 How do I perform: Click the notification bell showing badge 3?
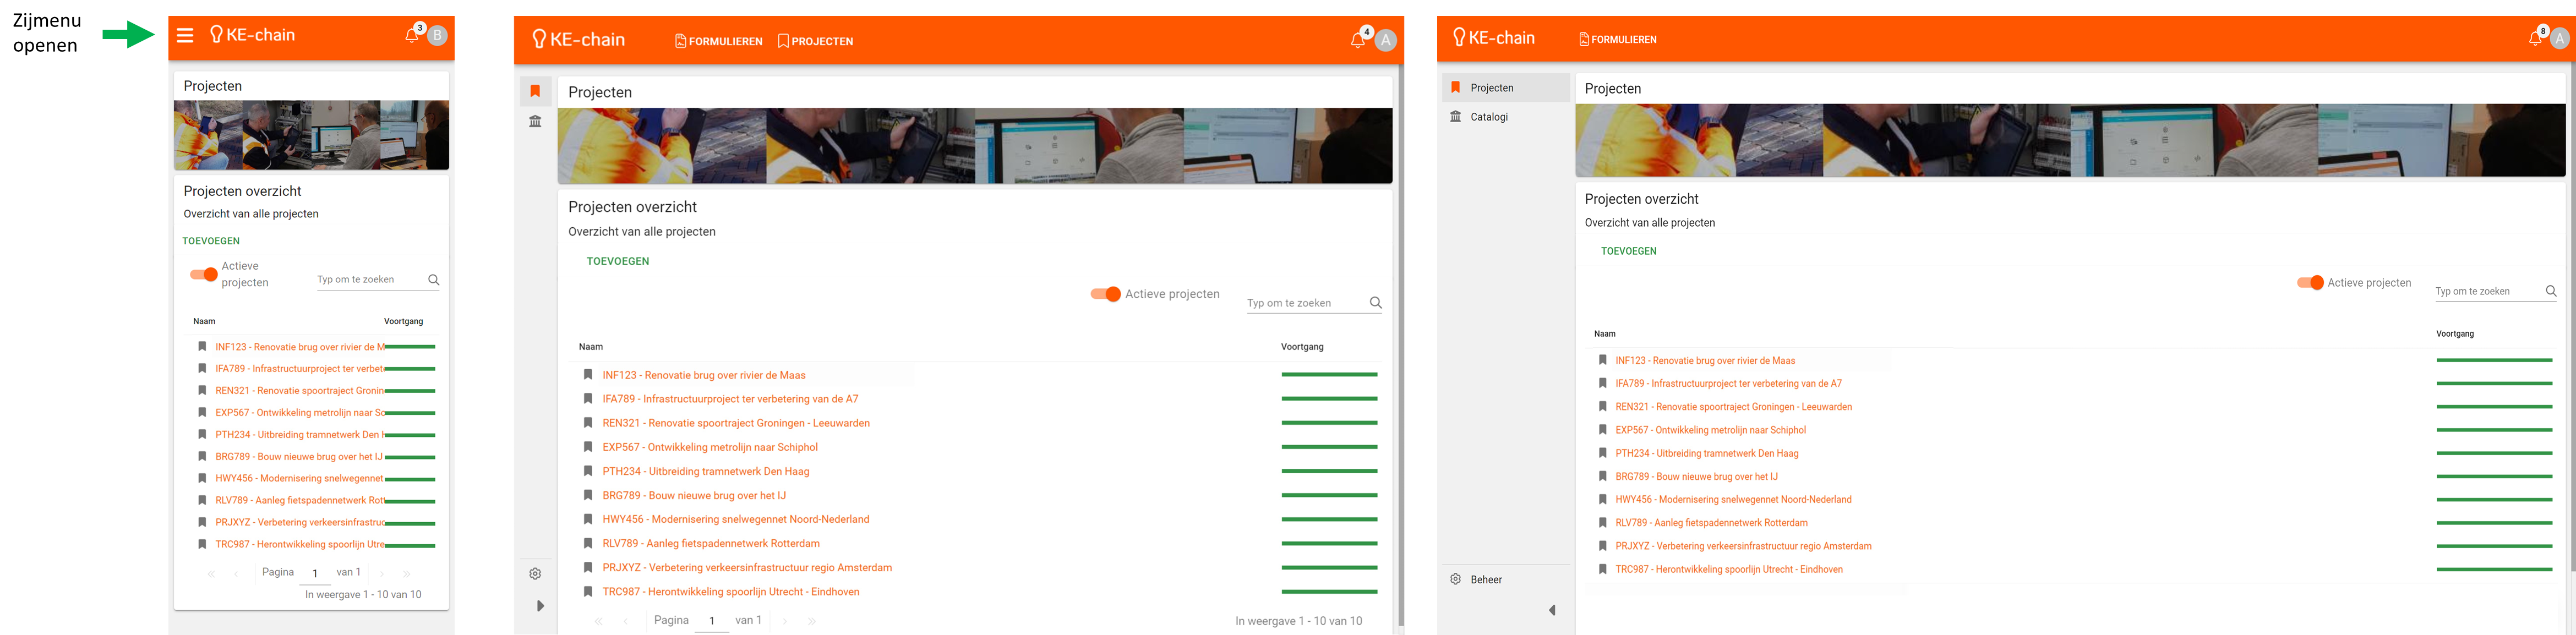point(411,36)
